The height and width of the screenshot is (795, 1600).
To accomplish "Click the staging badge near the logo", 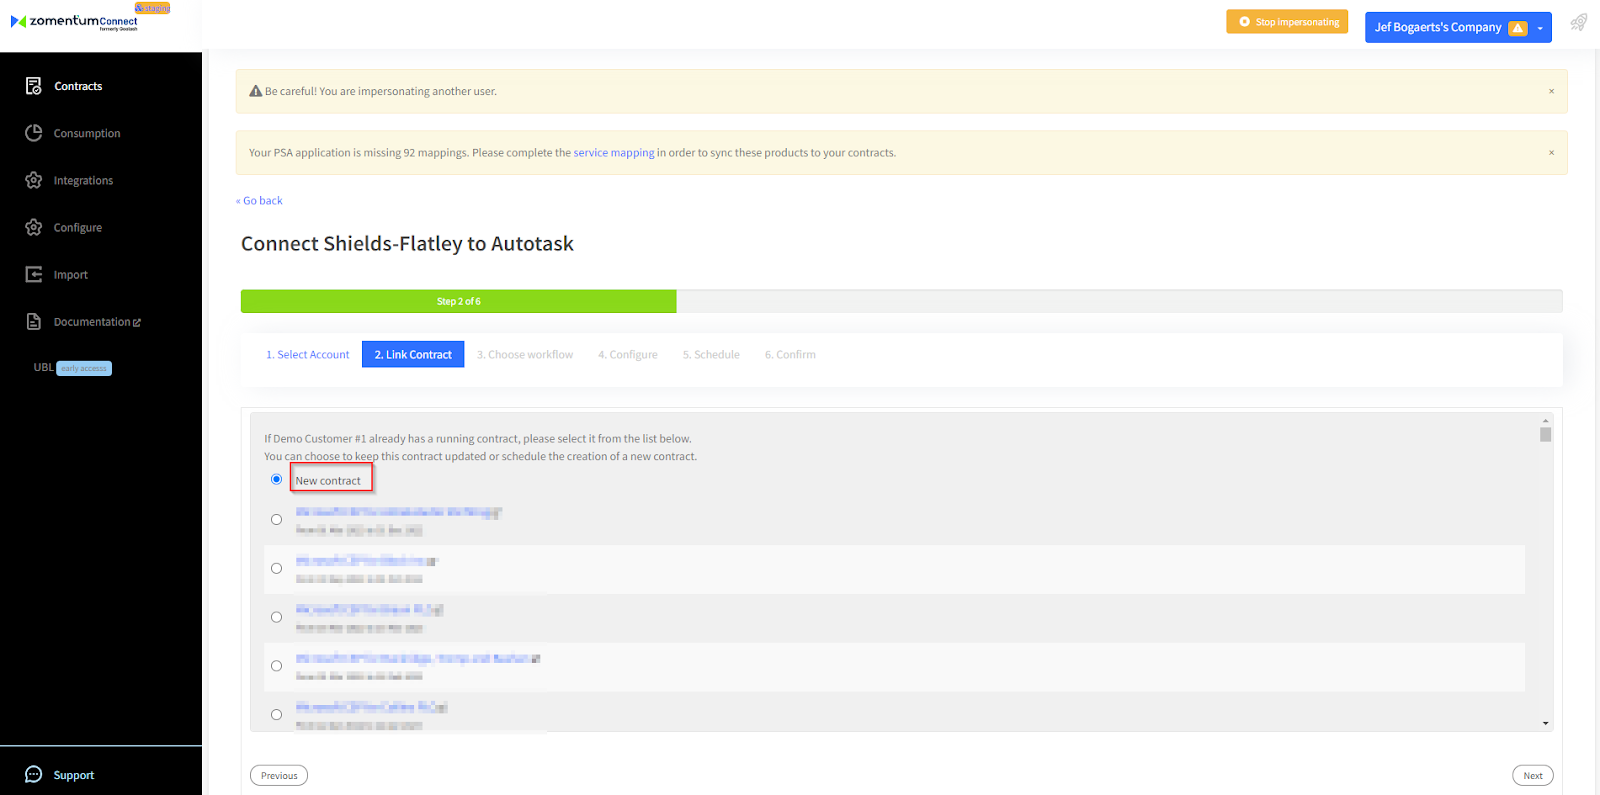I will (x=153, y=8).
